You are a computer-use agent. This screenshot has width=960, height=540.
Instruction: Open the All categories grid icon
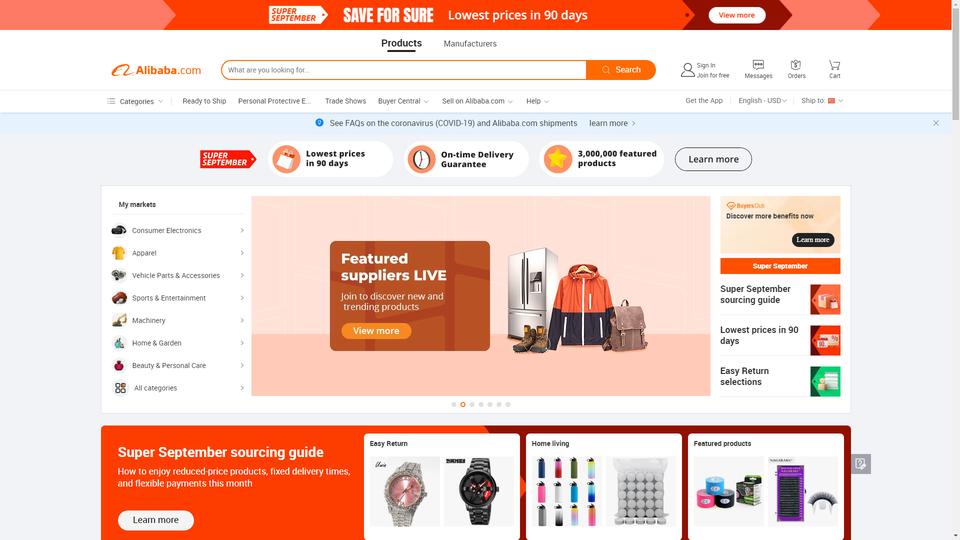pyautogui.click(x=120, y=388)
